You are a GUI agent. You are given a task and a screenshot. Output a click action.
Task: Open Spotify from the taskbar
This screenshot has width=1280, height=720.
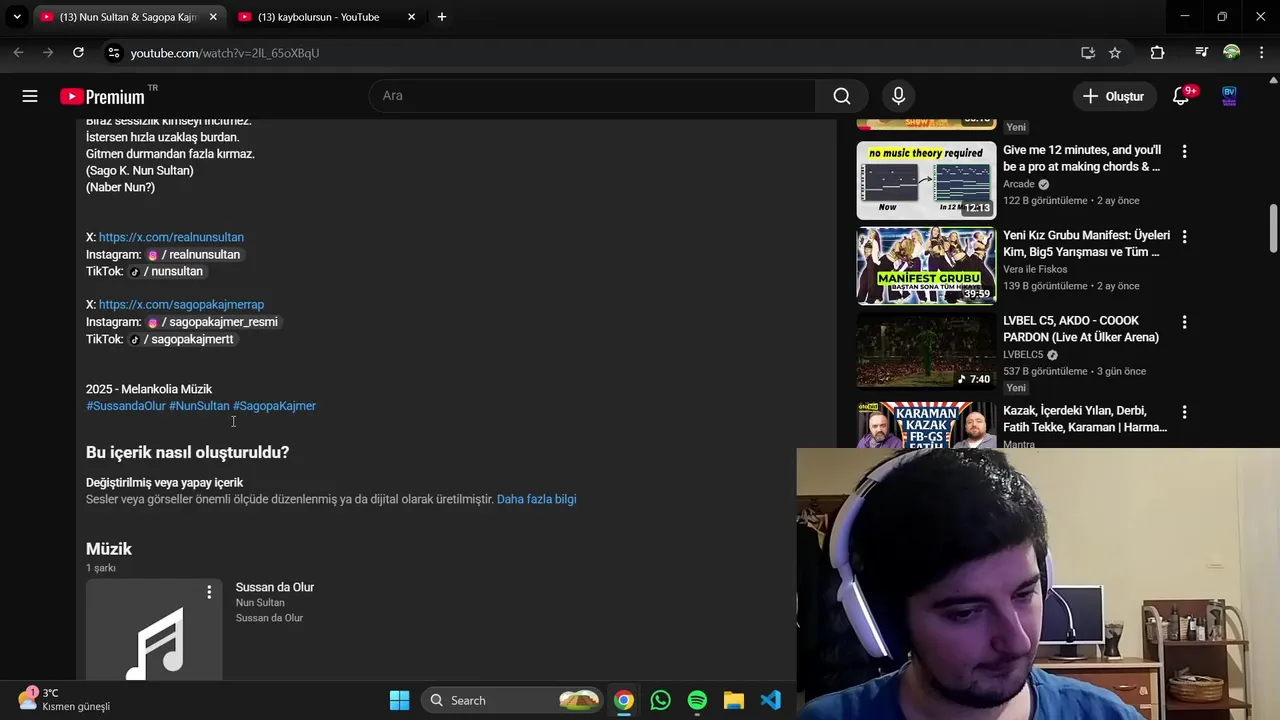[x=697, y=700]
